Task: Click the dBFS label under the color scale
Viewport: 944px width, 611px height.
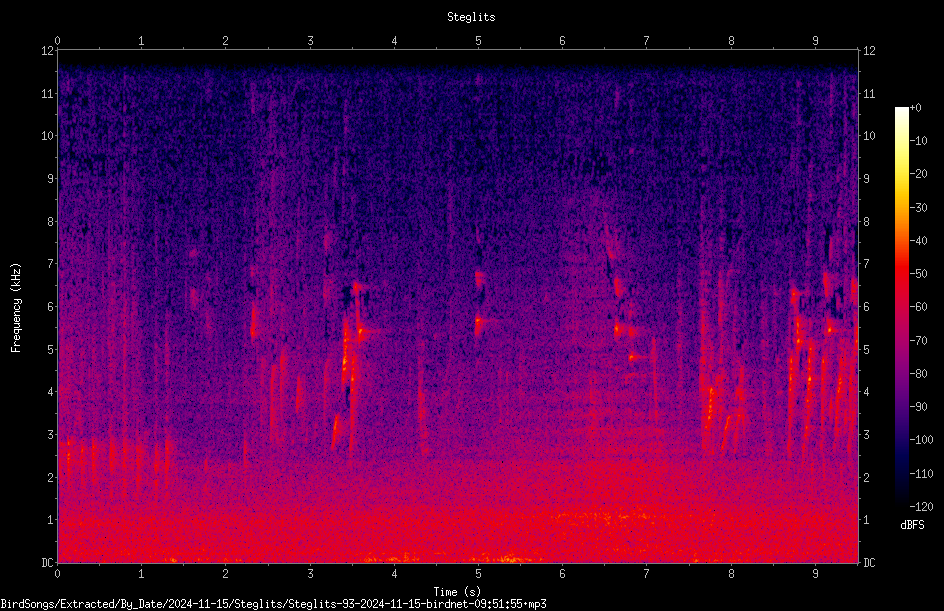Action: point(912,525)
